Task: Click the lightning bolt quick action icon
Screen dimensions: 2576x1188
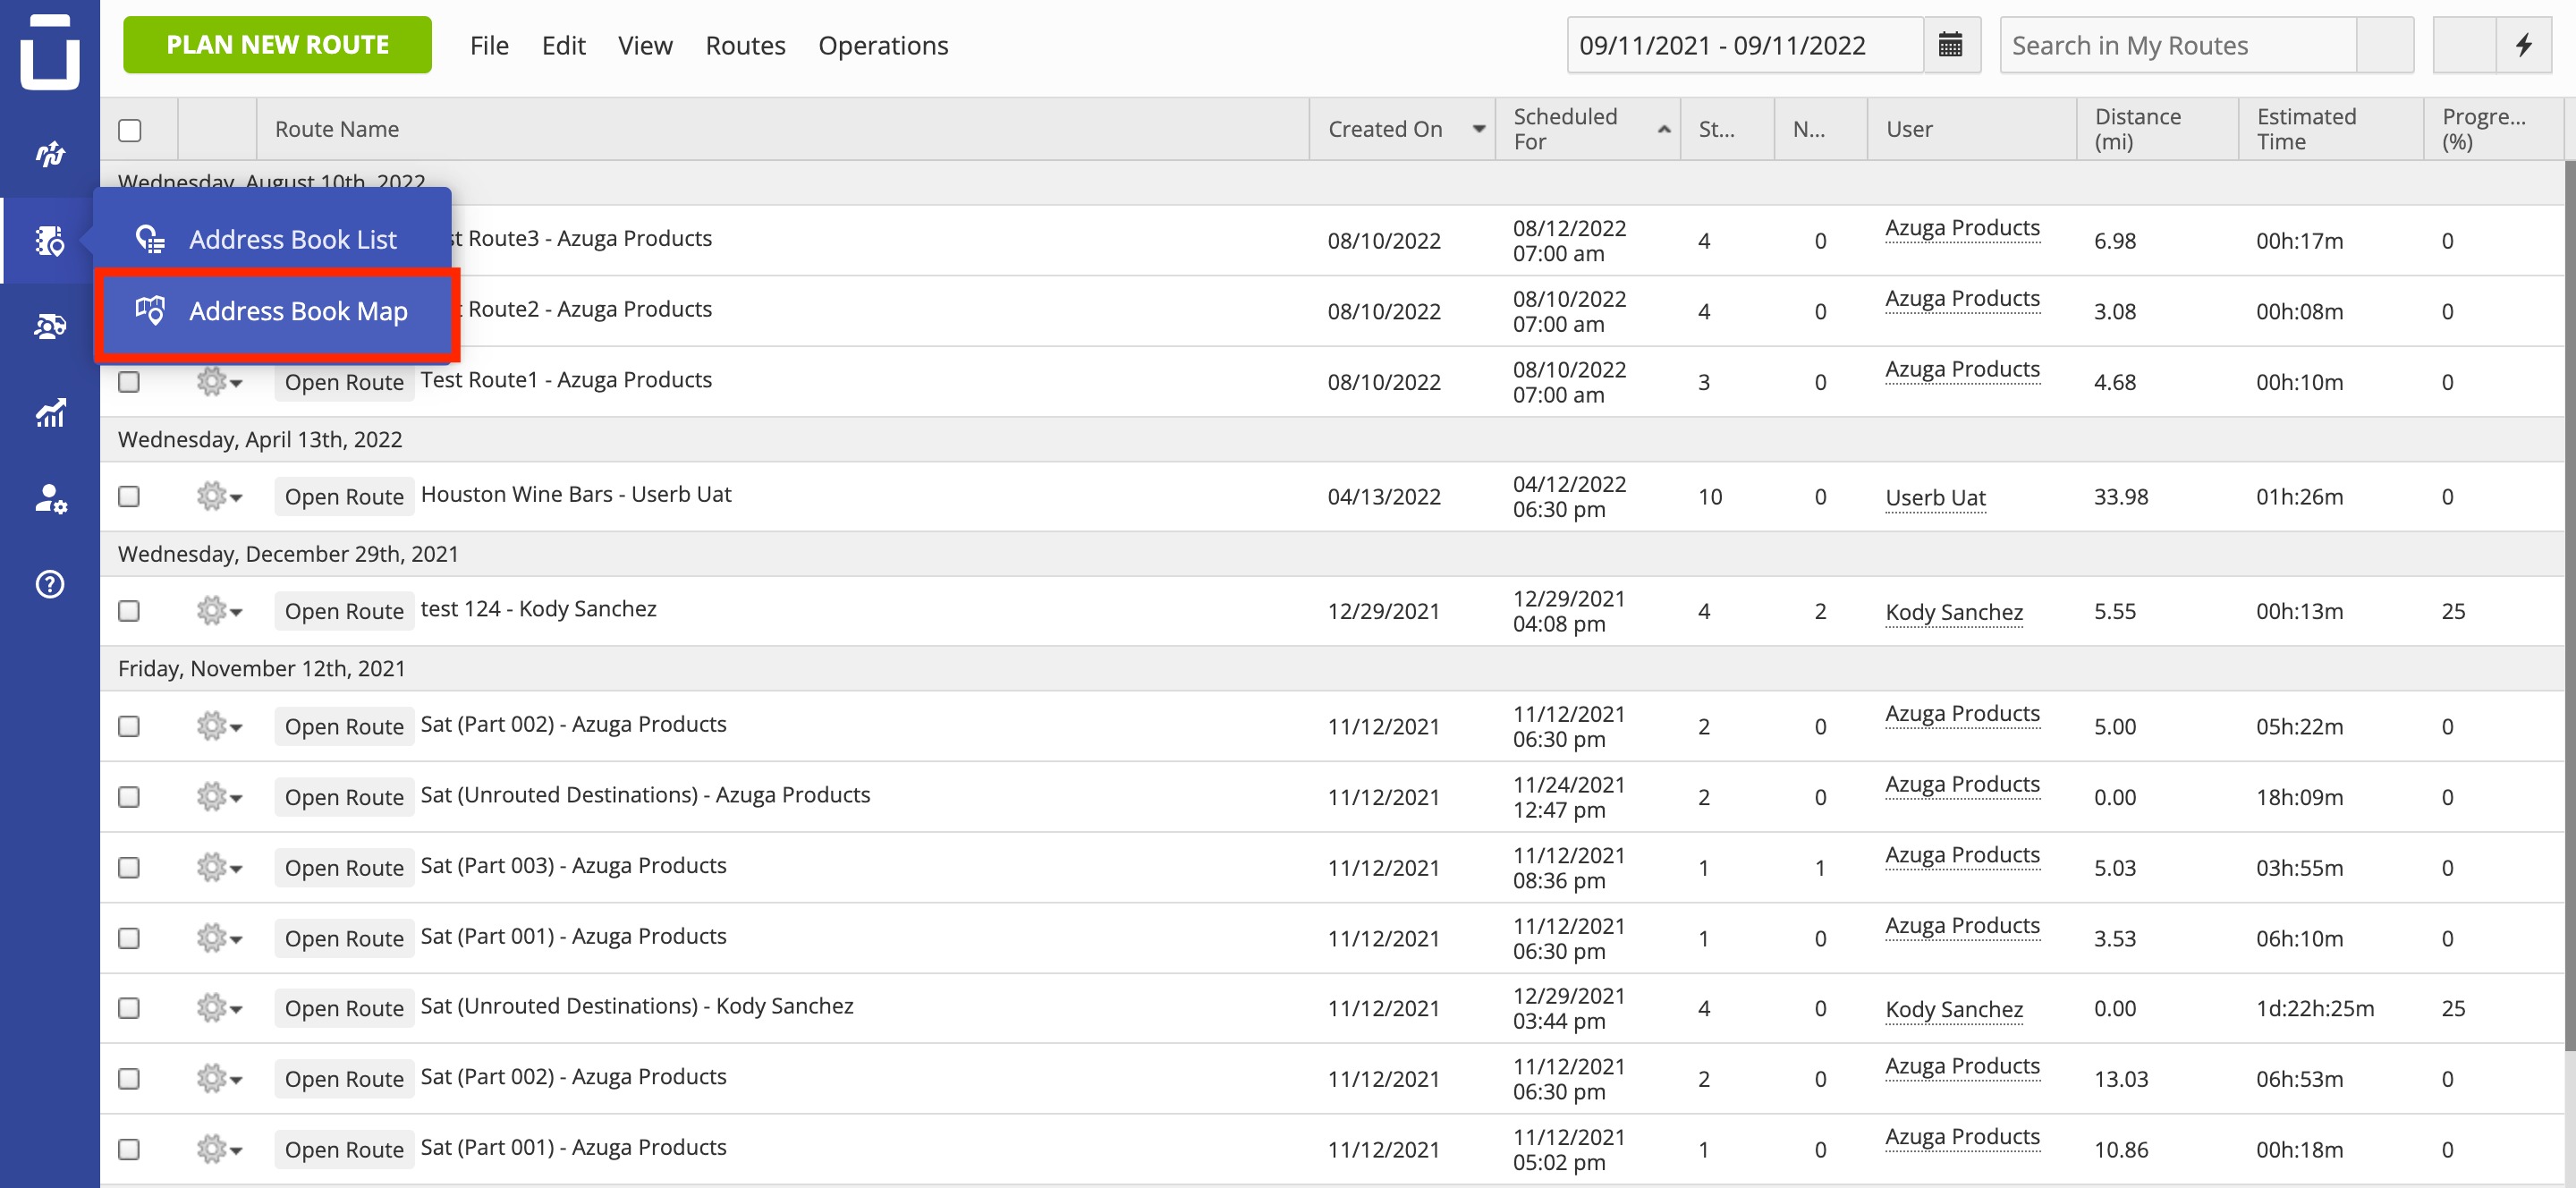Action: (2524, 45)
